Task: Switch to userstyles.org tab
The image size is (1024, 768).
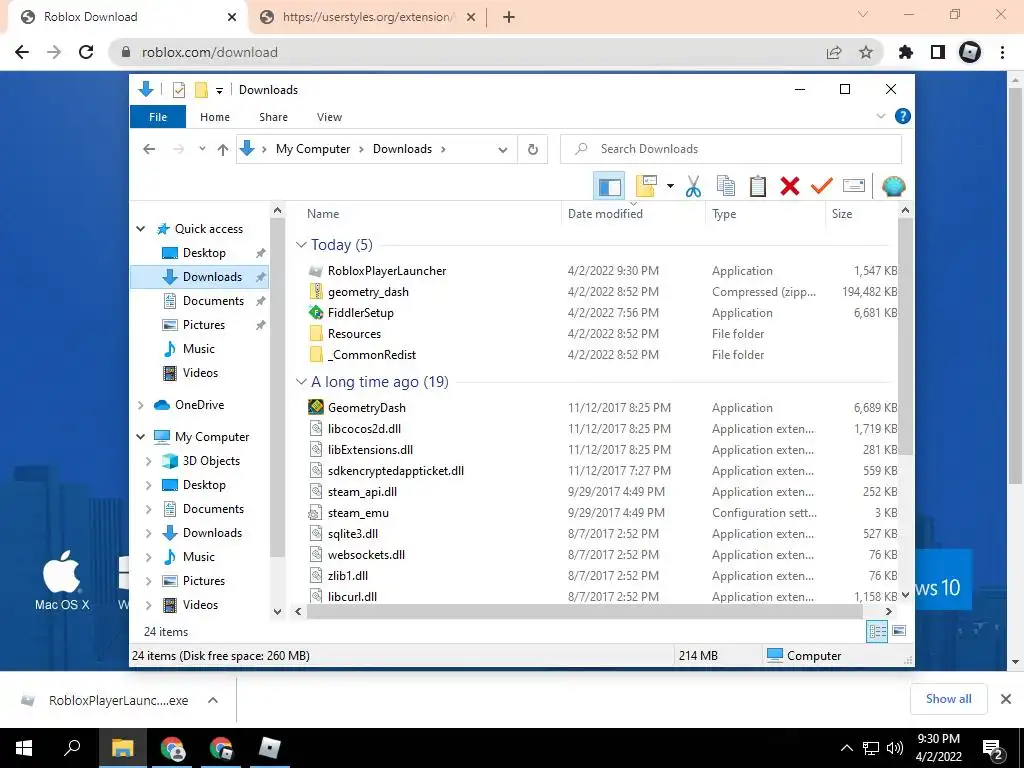Action: pyautogui.click(x=367, y=18)
